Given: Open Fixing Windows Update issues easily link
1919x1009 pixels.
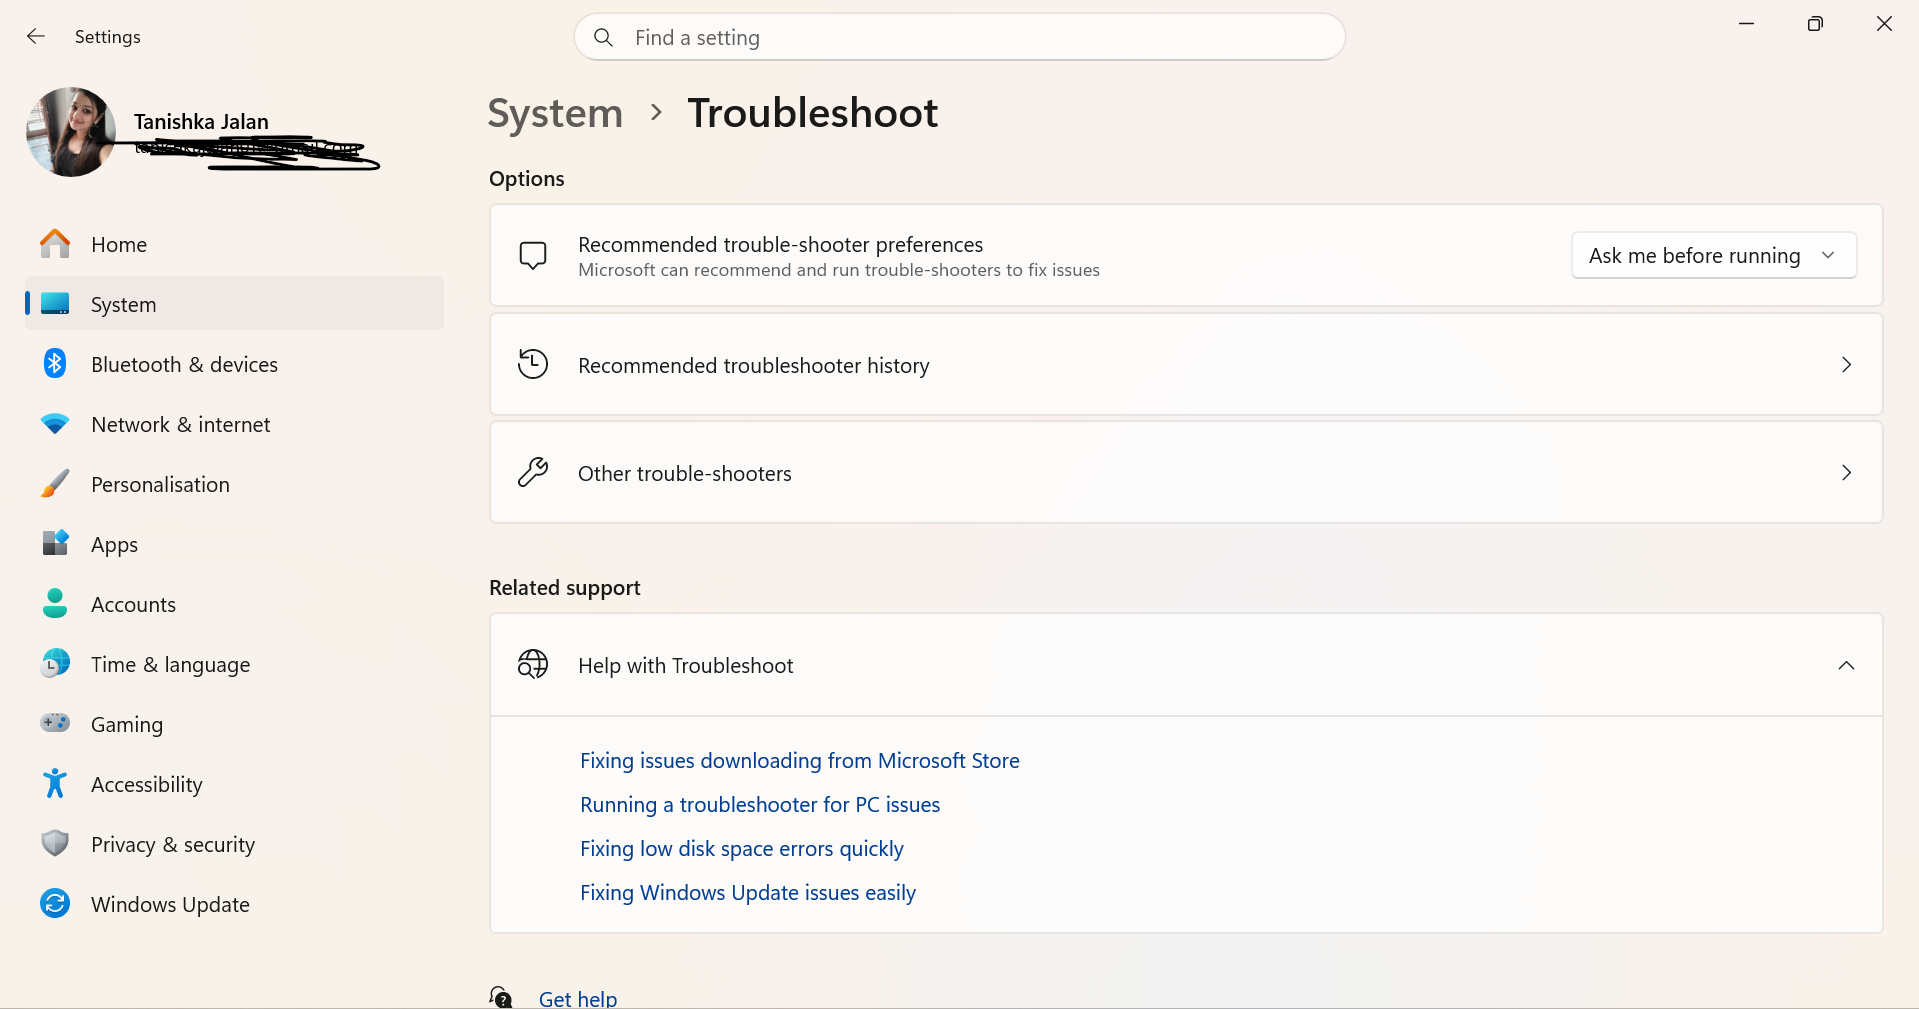Looking at the screenshot, I should pos(748,893).
